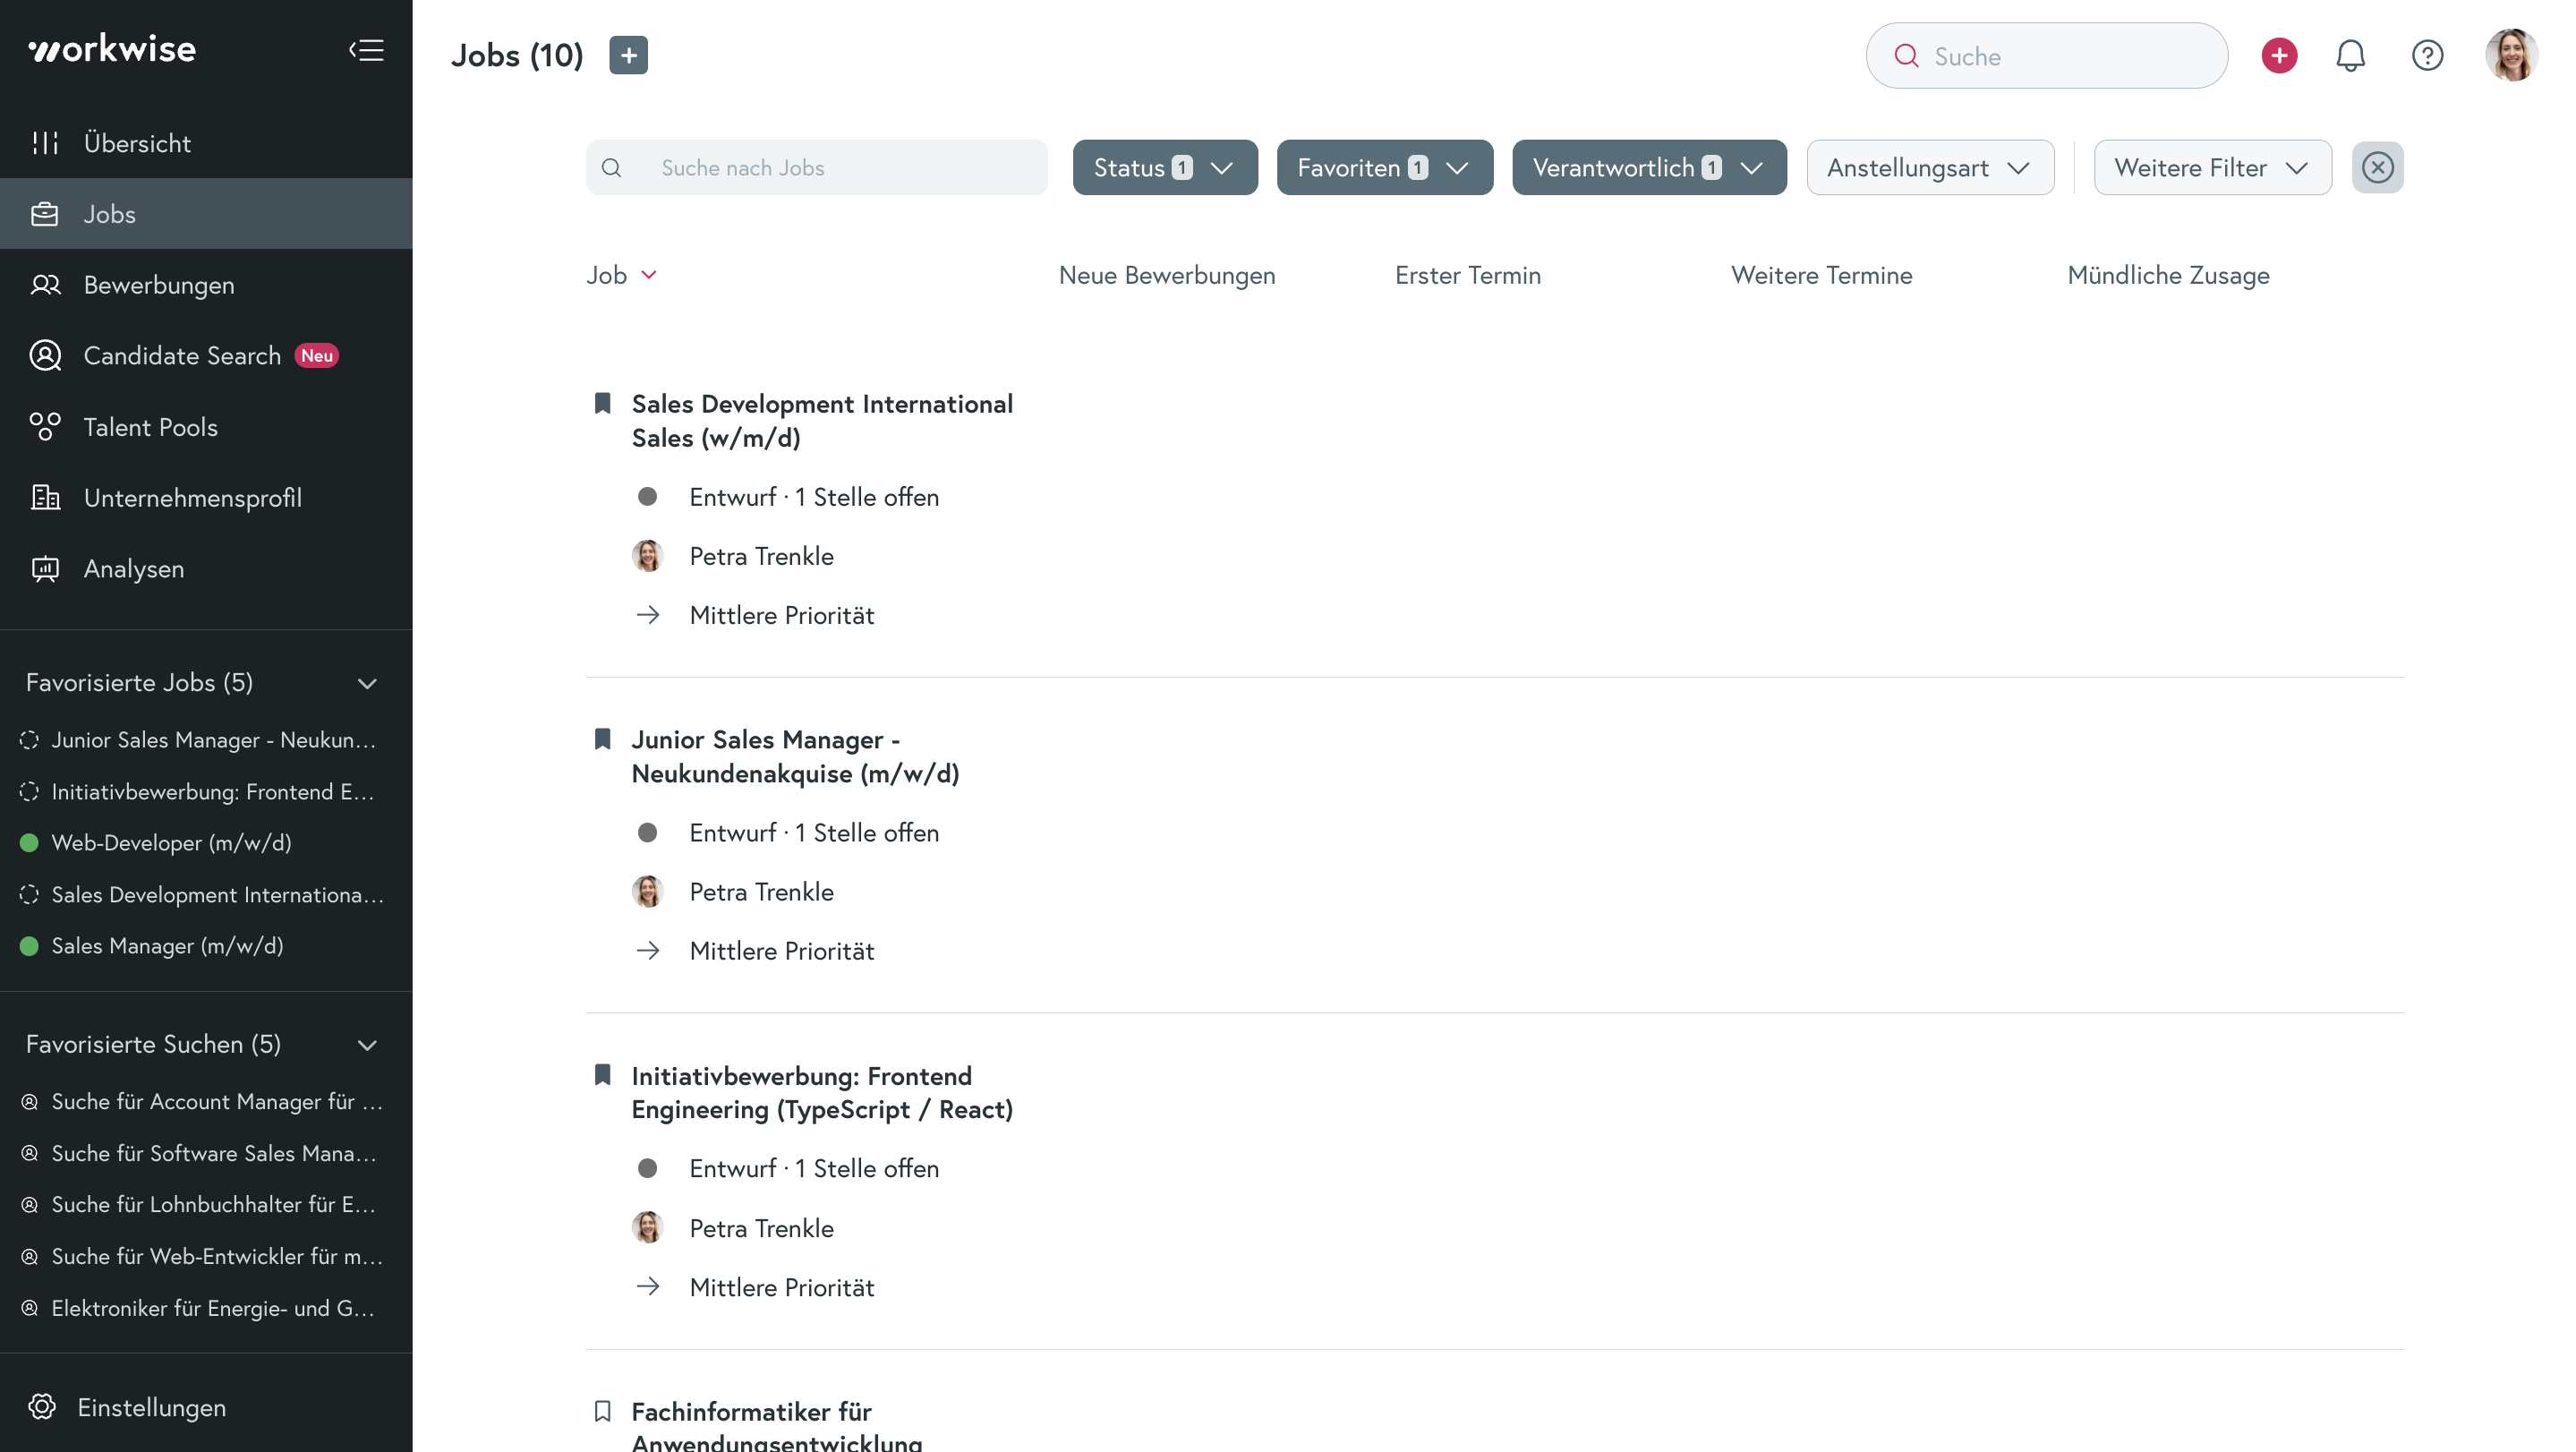
Task: Click the Neu badge on Candidate Search
Action: 317,356
